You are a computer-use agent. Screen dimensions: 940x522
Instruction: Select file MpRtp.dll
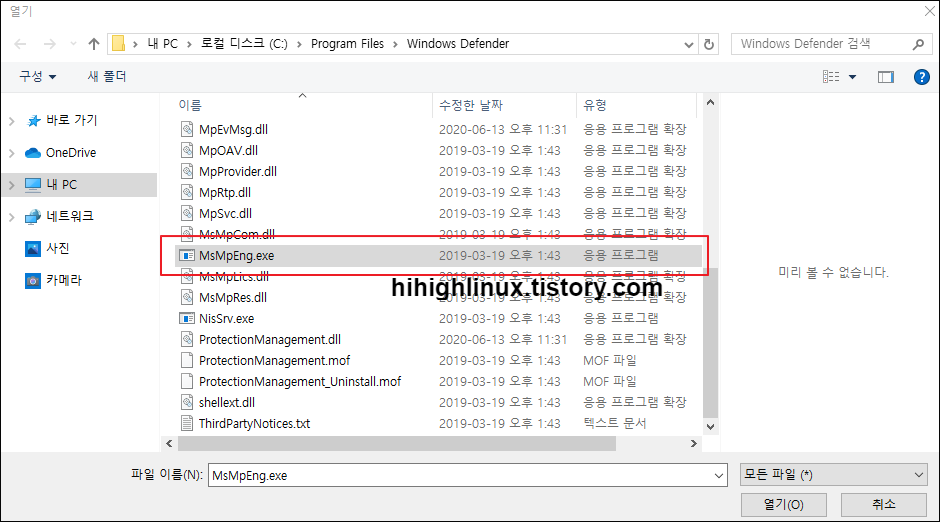(225, 192)
